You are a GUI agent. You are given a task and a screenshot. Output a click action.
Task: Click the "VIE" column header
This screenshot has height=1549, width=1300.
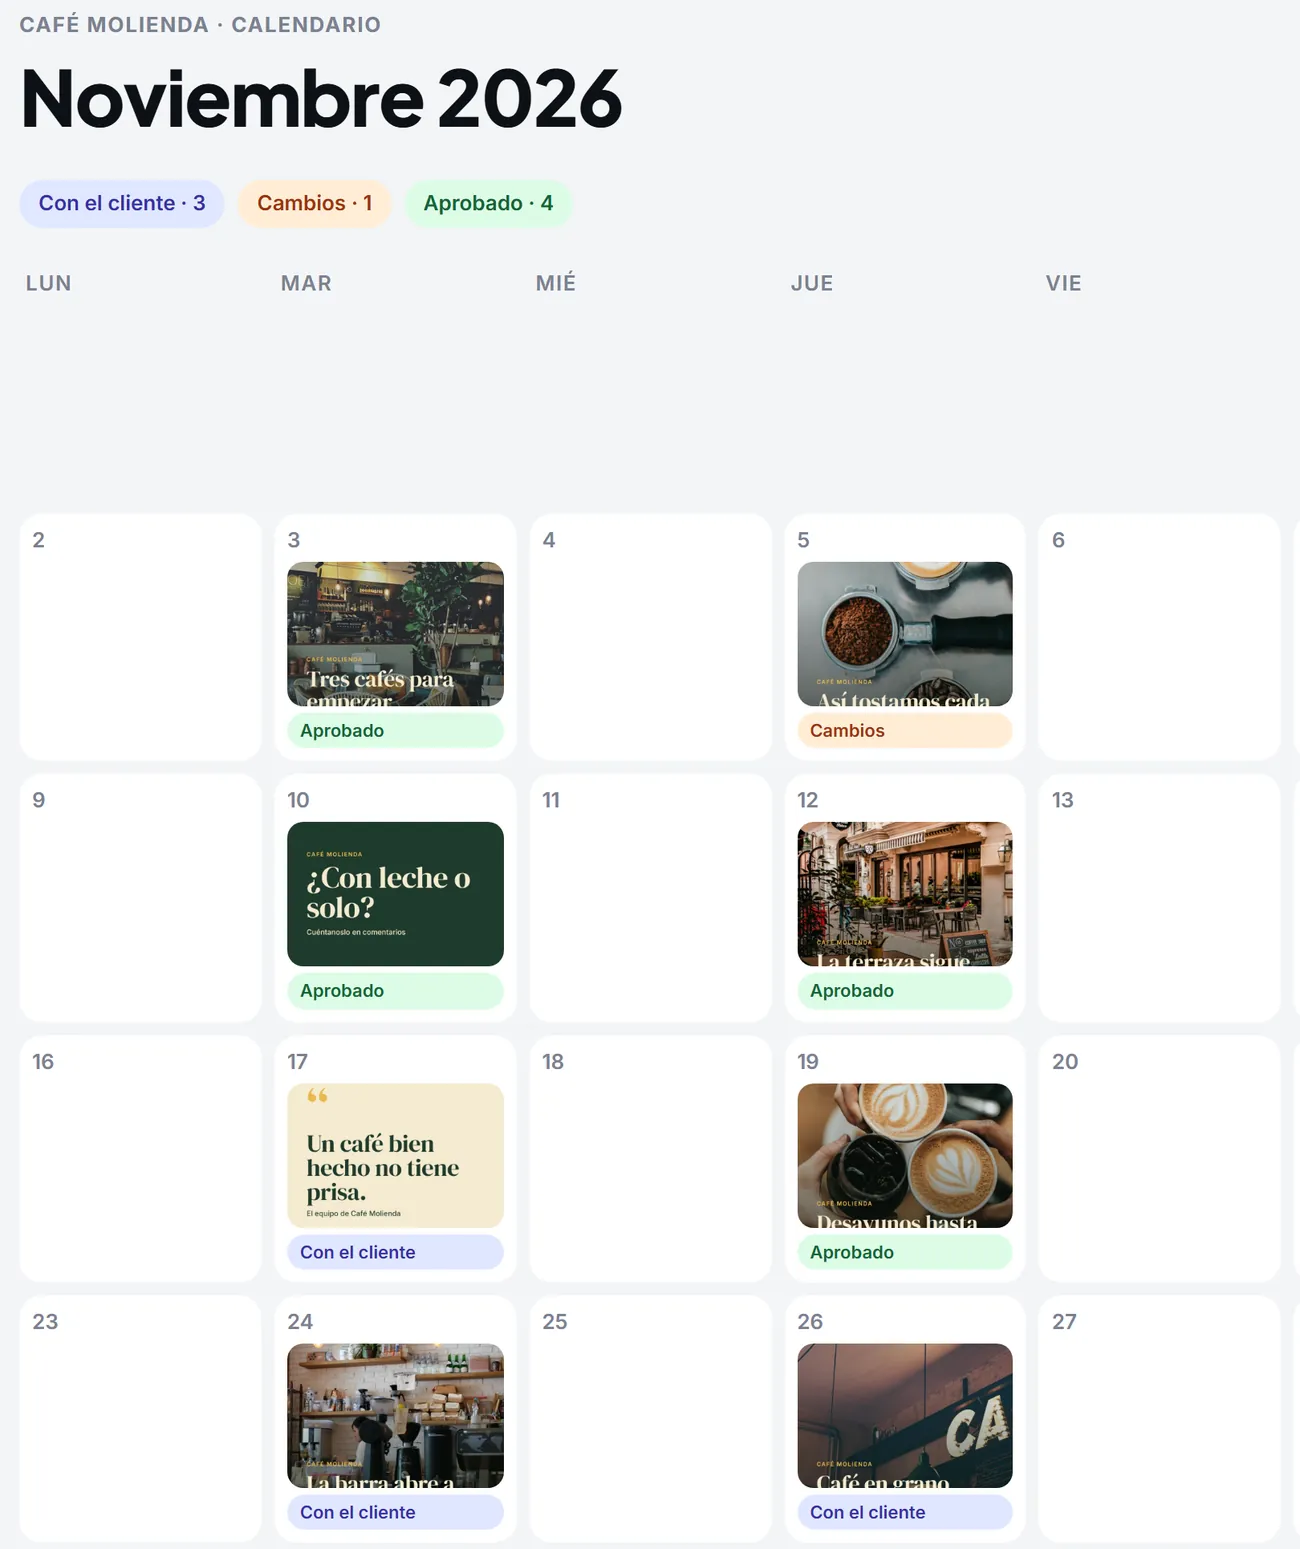click(1064, 283)
